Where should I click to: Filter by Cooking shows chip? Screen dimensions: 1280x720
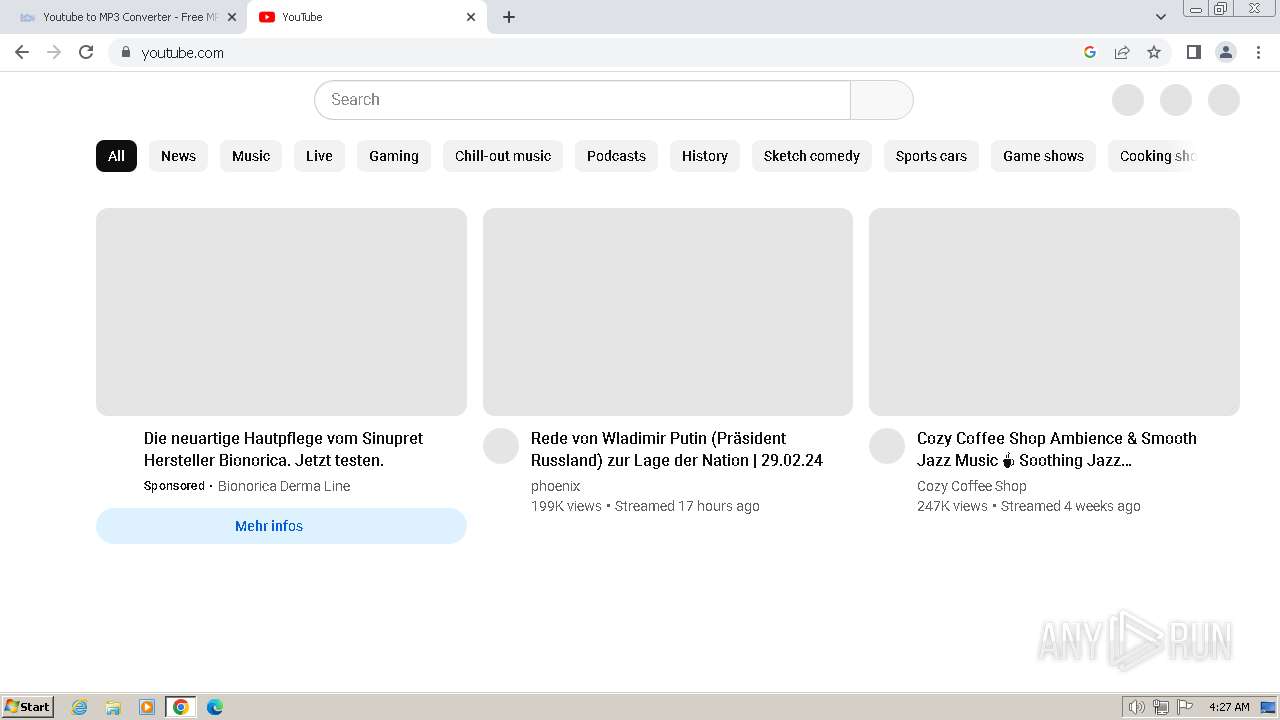coord(1154,156)
